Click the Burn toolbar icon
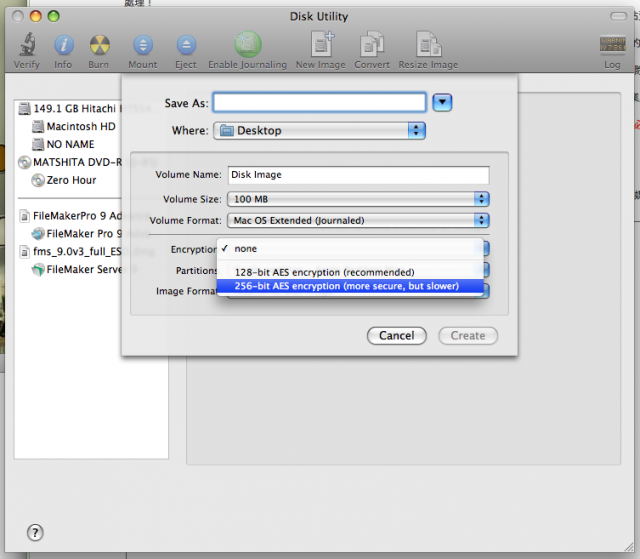Viewport: 640px width, 559px height. click(99, 44)
